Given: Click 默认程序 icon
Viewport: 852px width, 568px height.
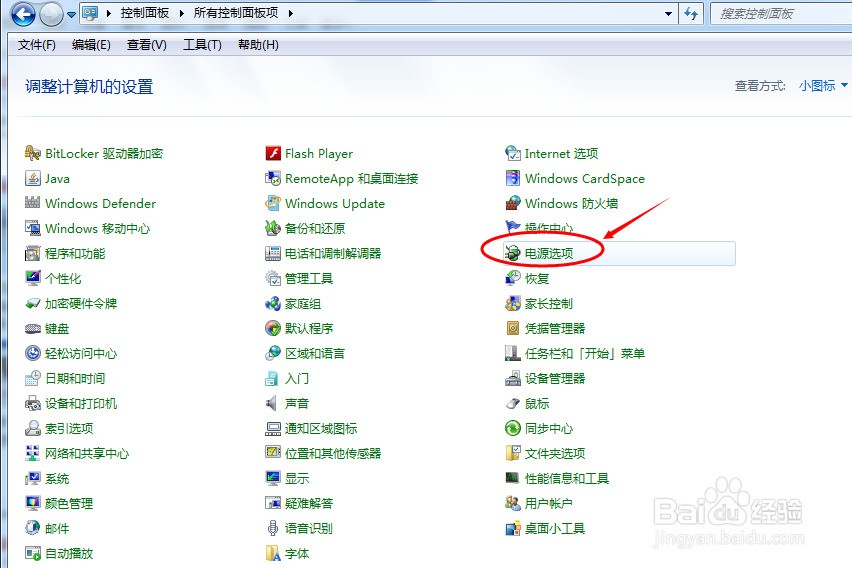Looking at the screenshot, I should pyautogui.click(x=273, y=328).
